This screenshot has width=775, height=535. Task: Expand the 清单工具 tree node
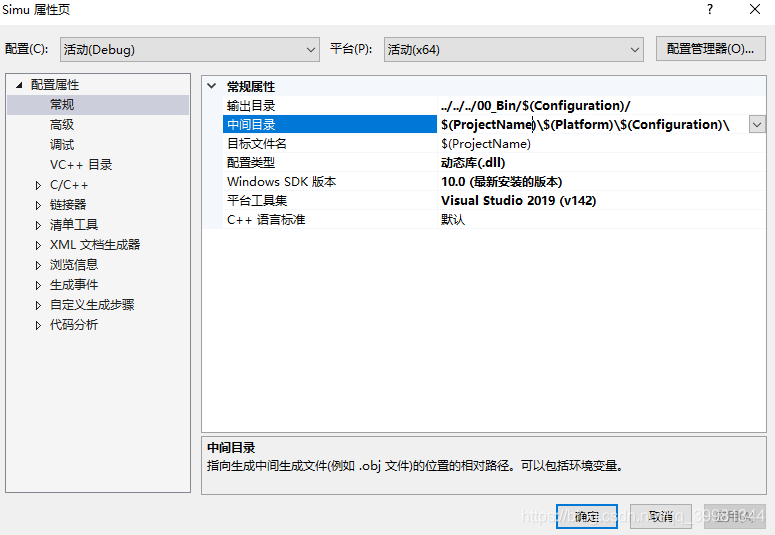point(38,225)
